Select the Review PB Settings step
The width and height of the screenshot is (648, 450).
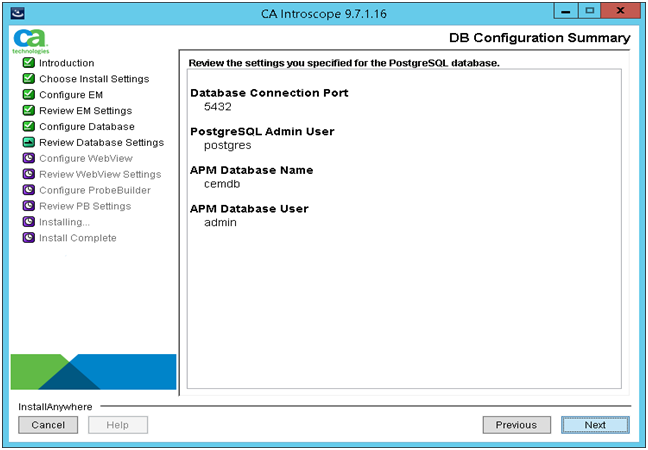click(84, 207)
